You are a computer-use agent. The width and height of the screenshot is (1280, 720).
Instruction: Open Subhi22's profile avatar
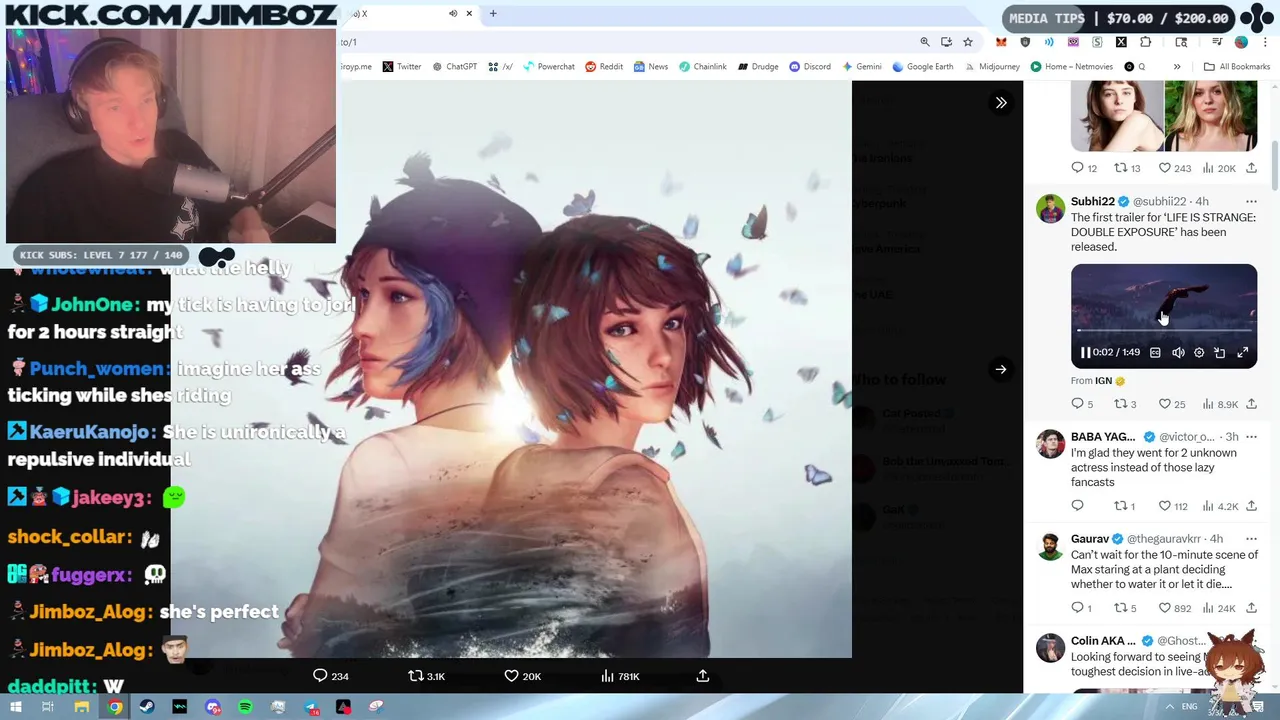[1050, 209]
